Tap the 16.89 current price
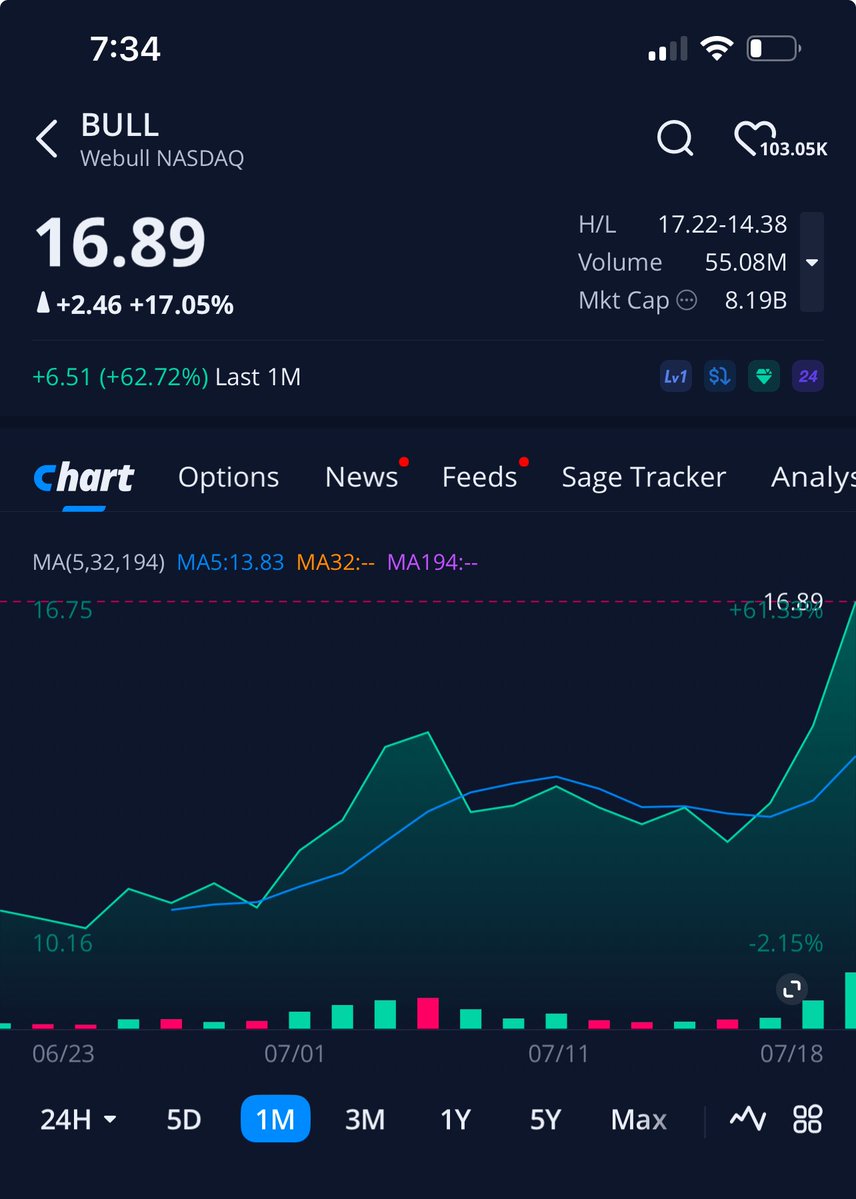 click(120, 242)
